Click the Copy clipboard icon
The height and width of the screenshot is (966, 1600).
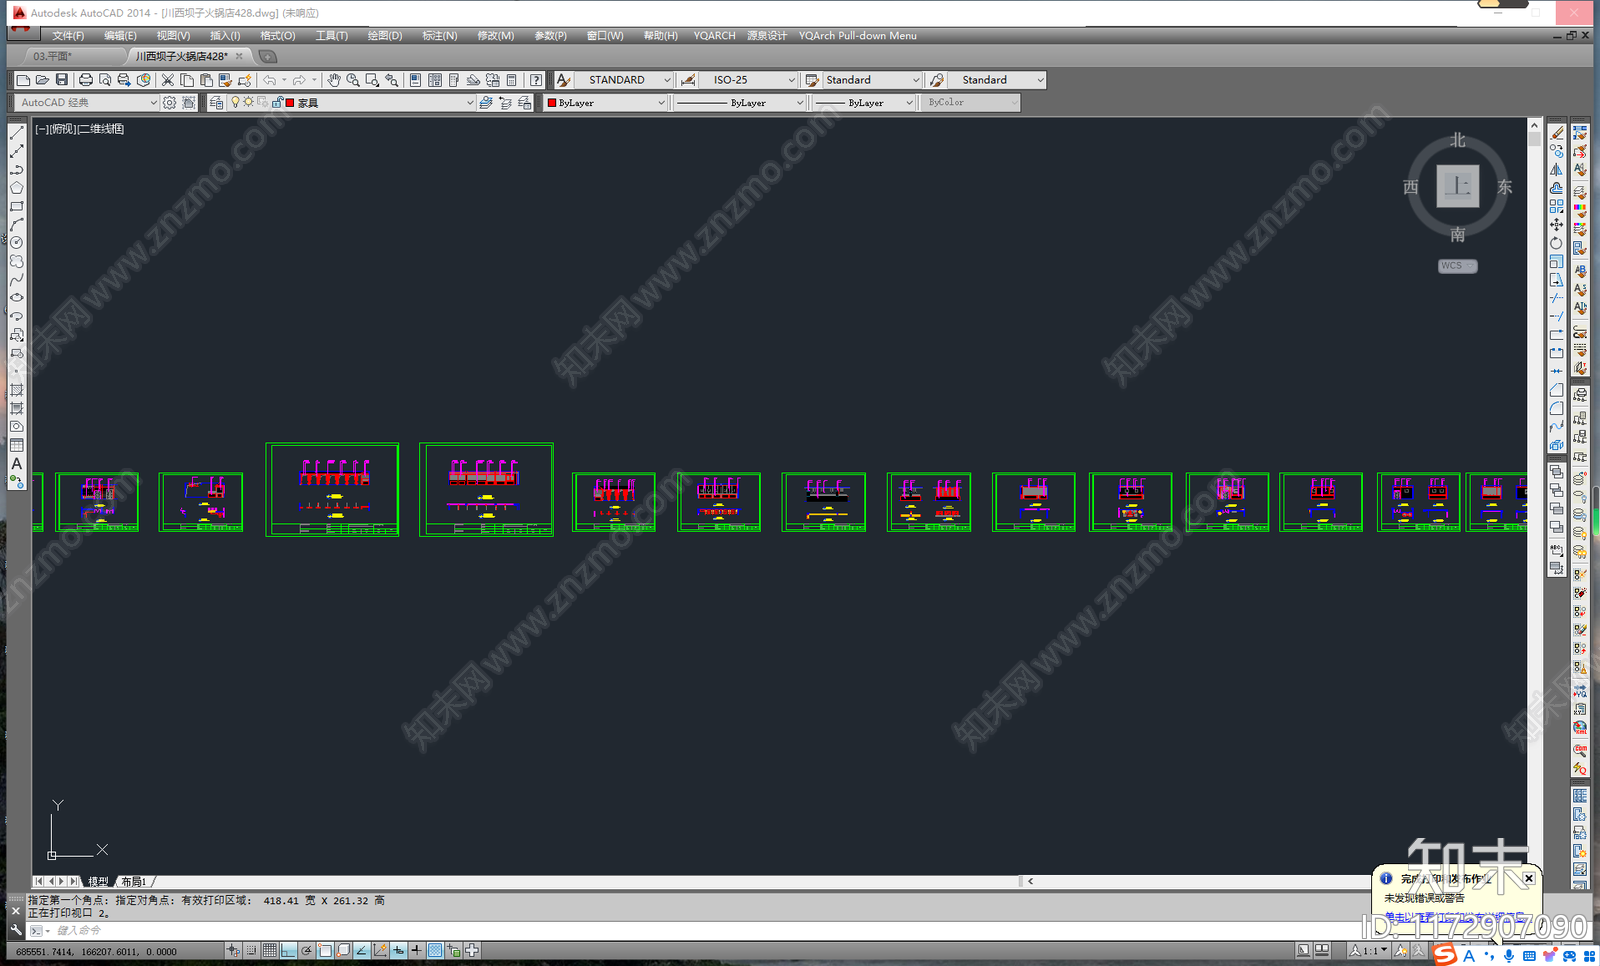(x=187, y=80)
